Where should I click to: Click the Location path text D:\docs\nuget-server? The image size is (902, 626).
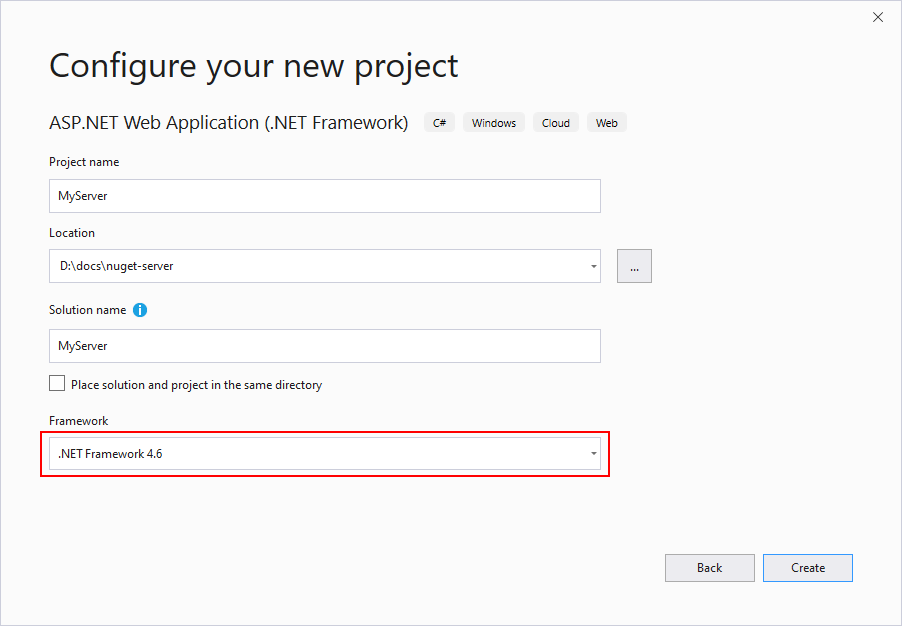pyautogui.click(x=117, y=266)
